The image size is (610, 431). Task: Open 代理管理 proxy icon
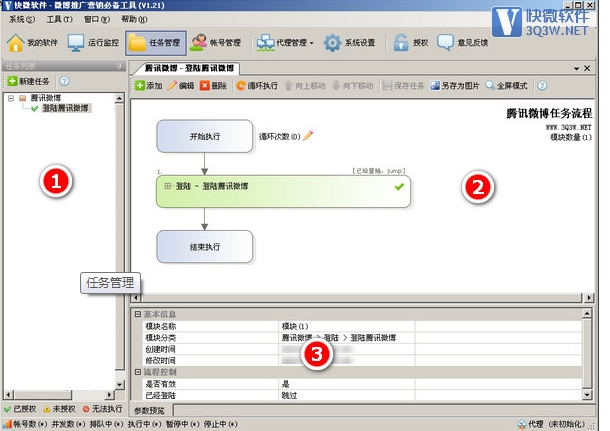tap(265, 43)
